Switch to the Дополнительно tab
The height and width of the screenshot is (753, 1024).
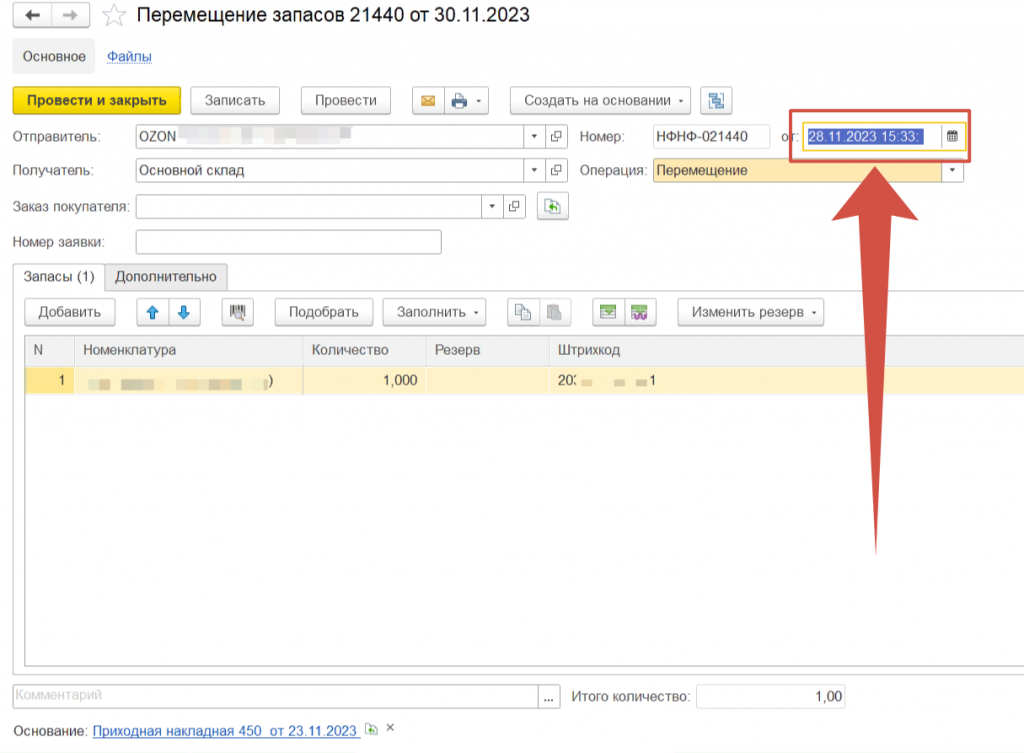click(x=166, y=276)
